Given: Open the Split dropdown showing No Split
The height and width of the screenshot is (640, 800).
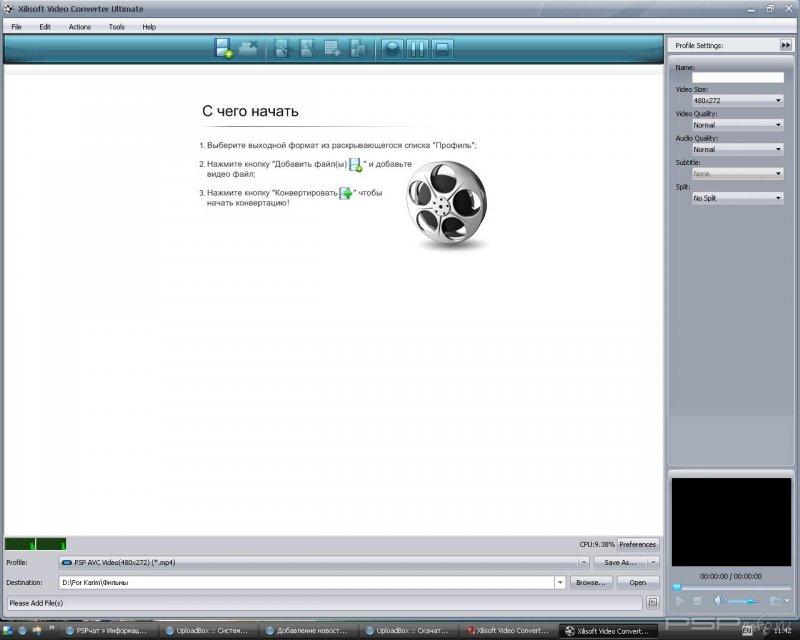Looking at the screenshot, I should [x=738, y=198].
